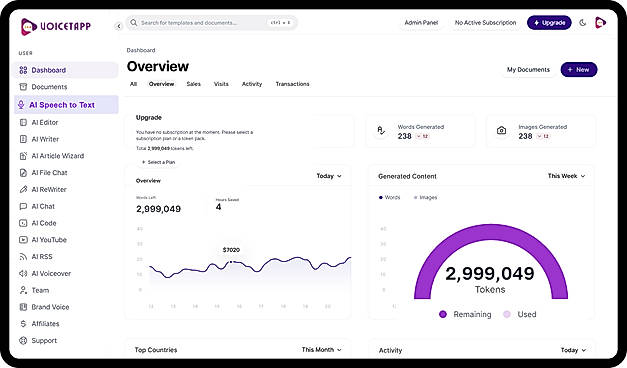
Task: Click the Affiliates dollar icon
Action: (23, 324)
